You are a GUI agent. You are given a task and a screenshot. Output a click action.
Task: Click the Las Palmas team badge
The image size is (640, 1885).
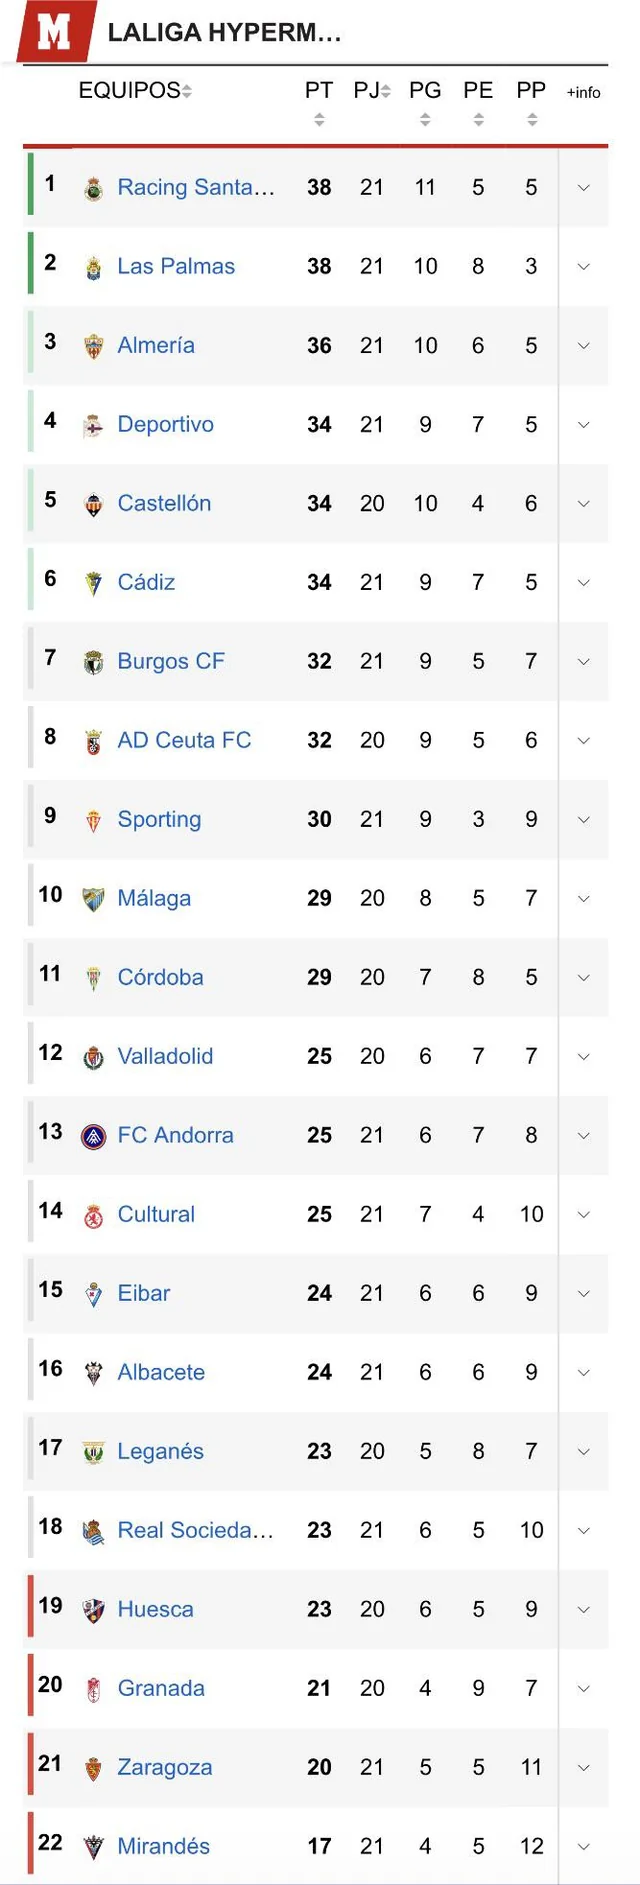click(x=93, y=266)
